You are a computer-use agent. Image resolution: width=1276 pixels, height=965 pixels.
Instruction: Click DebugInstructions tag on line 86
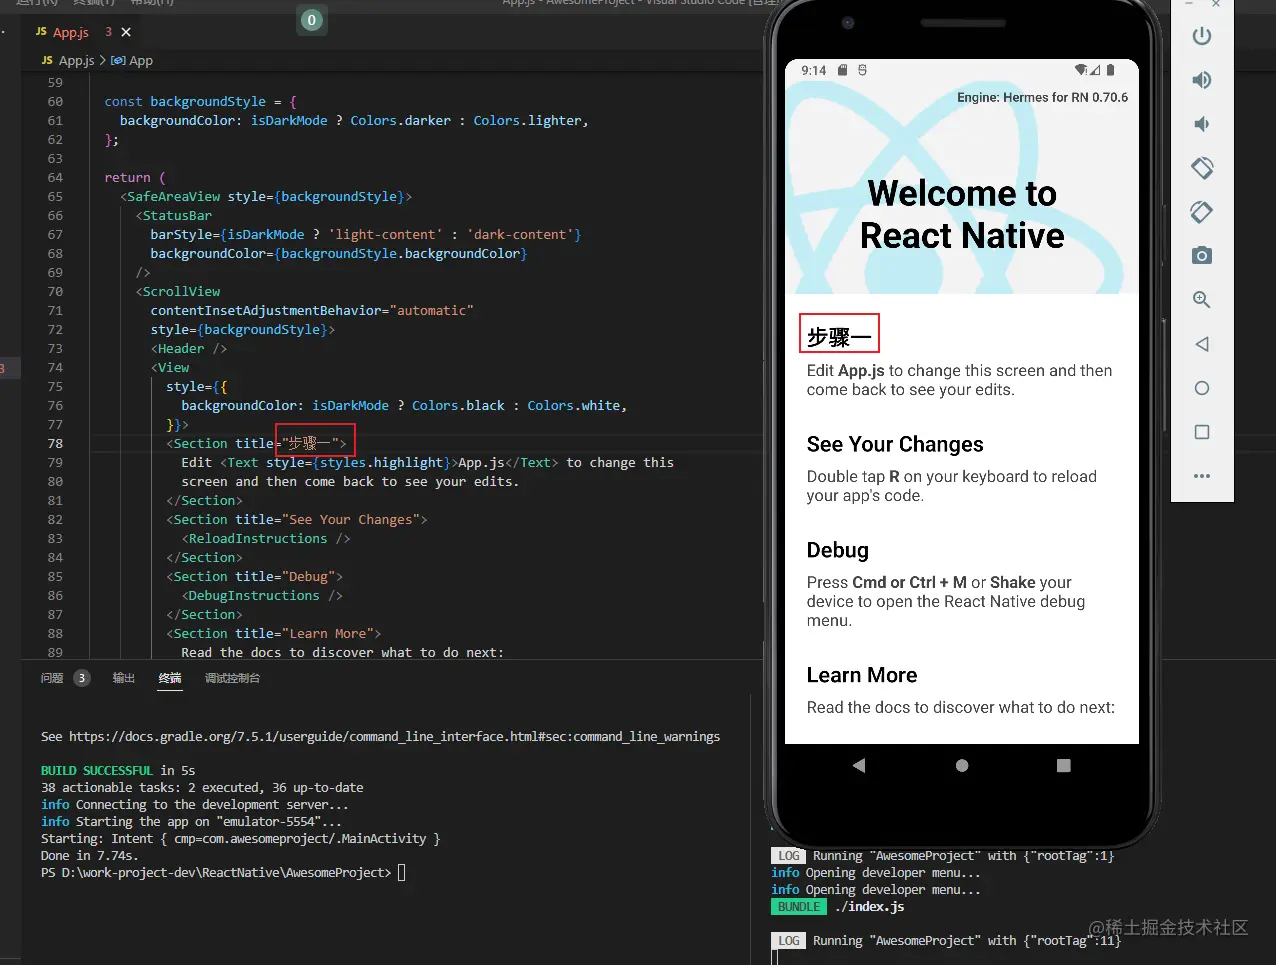point(254,596)
